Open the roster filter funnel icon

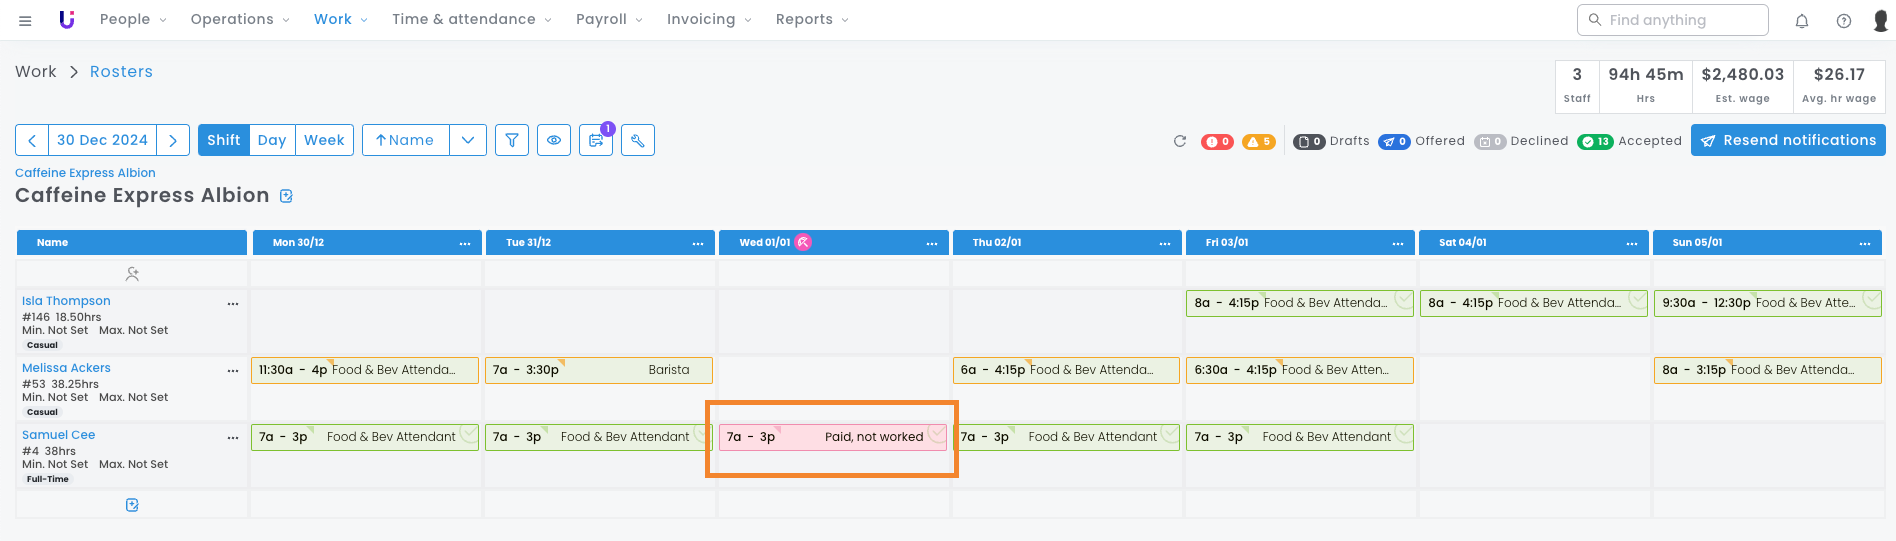pyautogui.click(x=511, y=141)
